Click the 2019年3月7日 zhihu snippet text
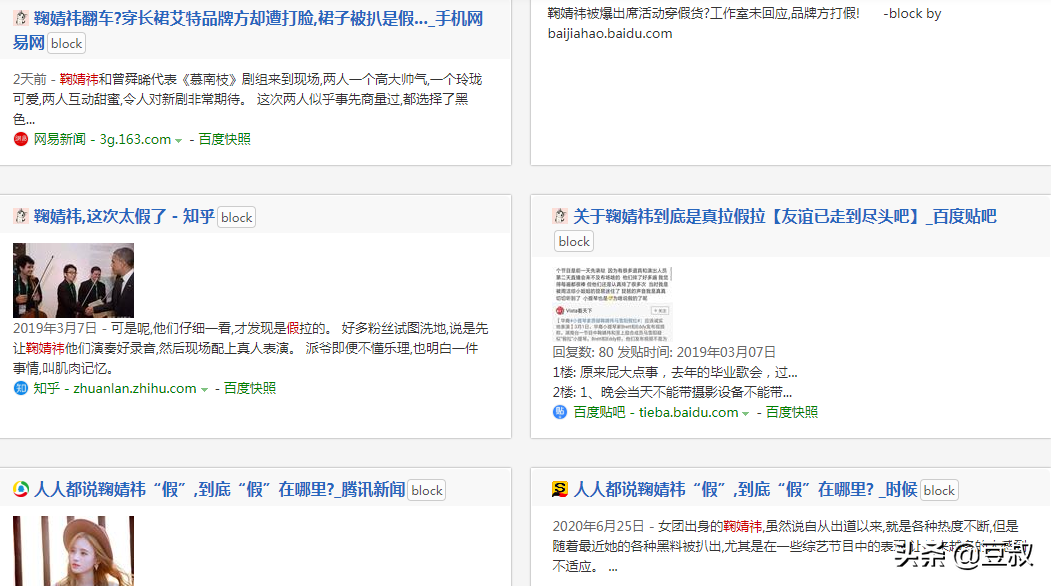 click(x=251, y=348)
